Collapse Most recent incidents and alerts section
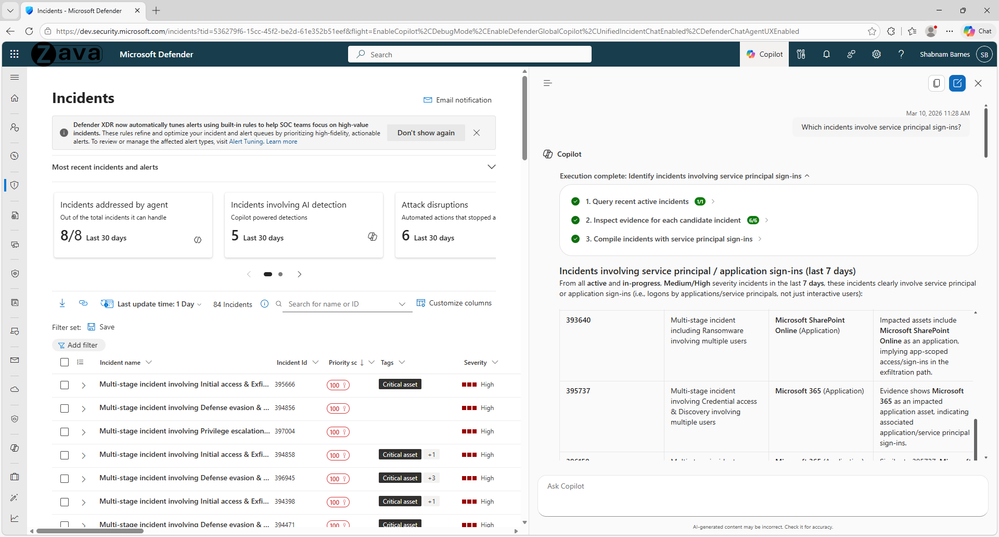This screenshot has height=537, width=999. 491,167
